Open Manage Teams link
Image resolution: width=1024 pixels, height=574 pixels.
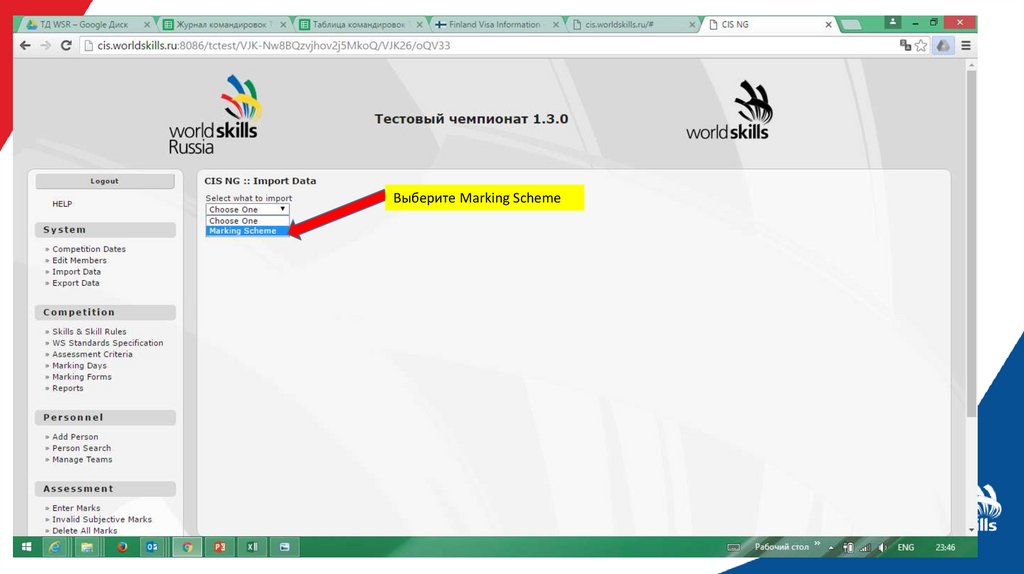pos(82,459)
